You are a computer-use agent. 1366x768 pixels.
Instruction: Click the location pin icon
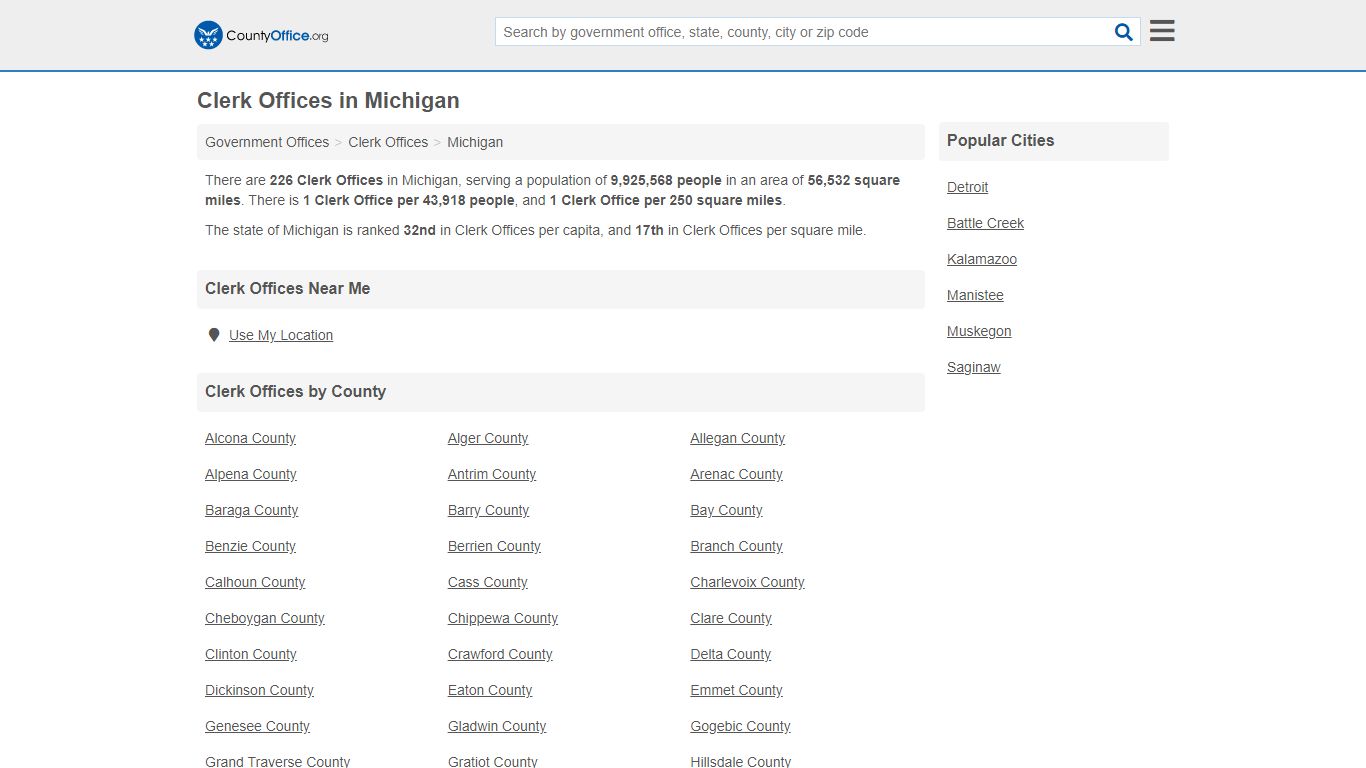click(213, 335)
